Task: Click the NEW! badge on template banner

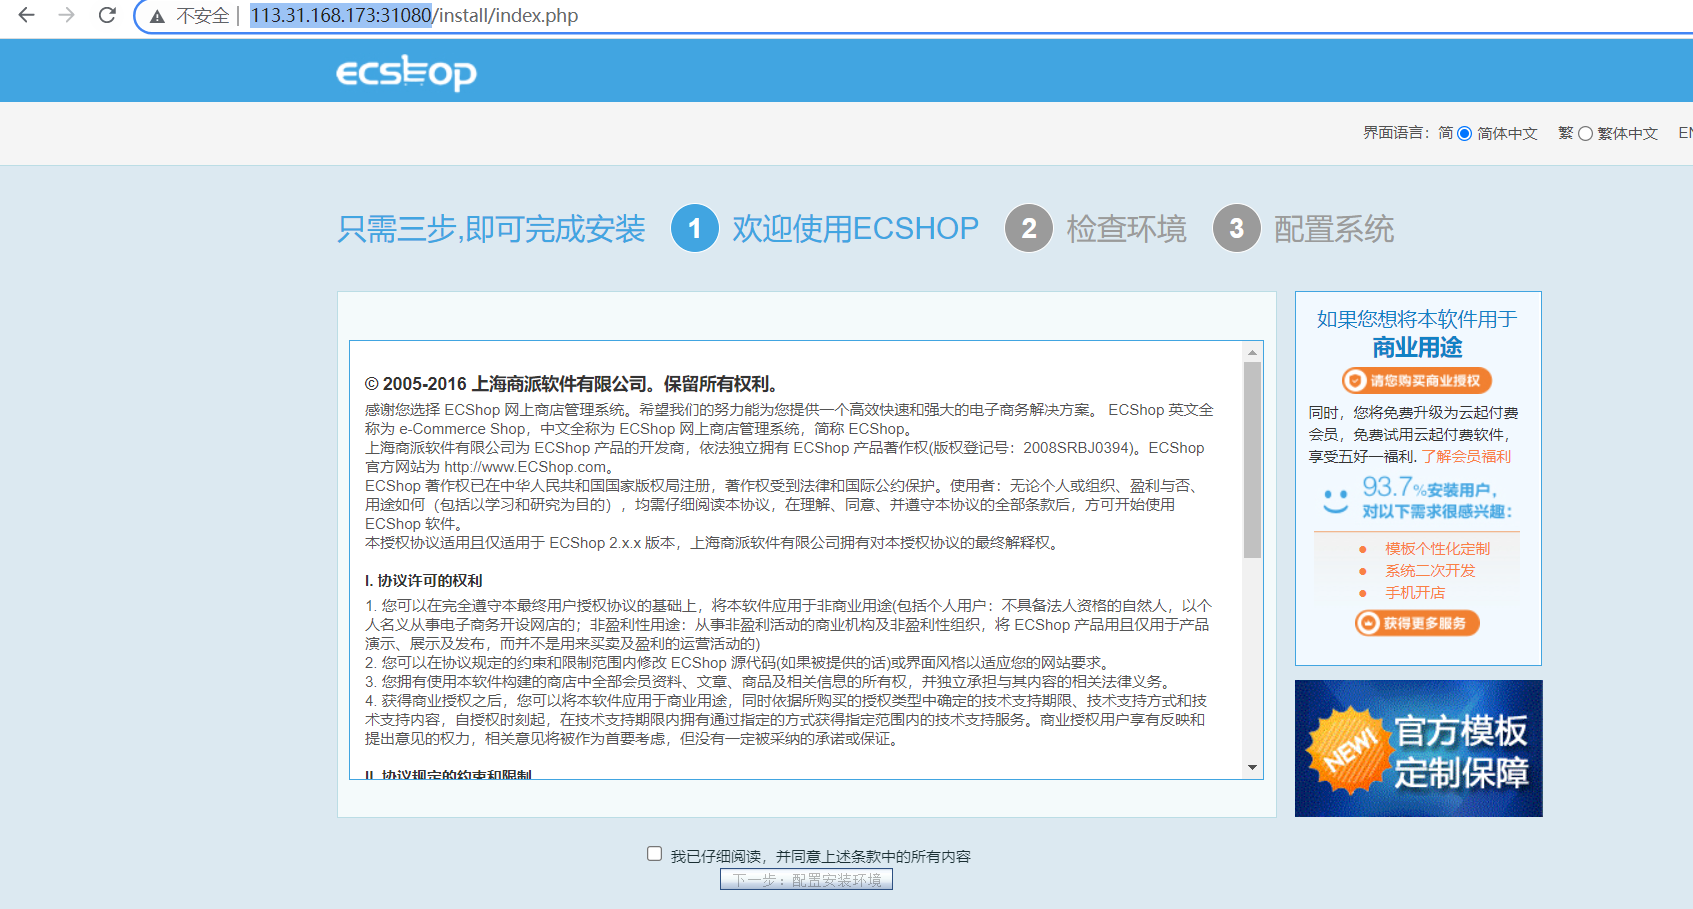Action: coord(1351,749)
